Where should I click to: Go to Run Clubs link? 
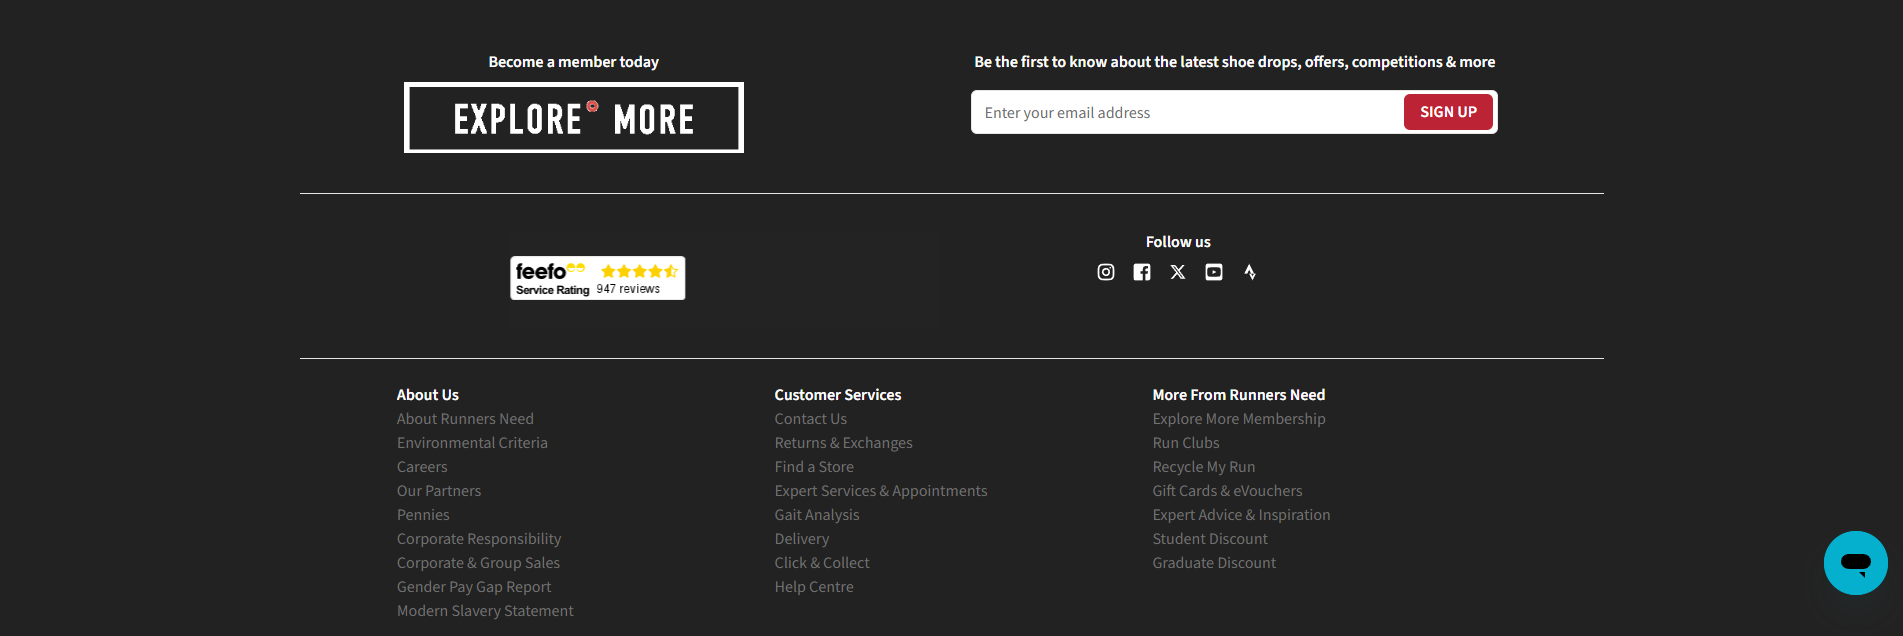pyautogui.click(x=1186, y=443)
